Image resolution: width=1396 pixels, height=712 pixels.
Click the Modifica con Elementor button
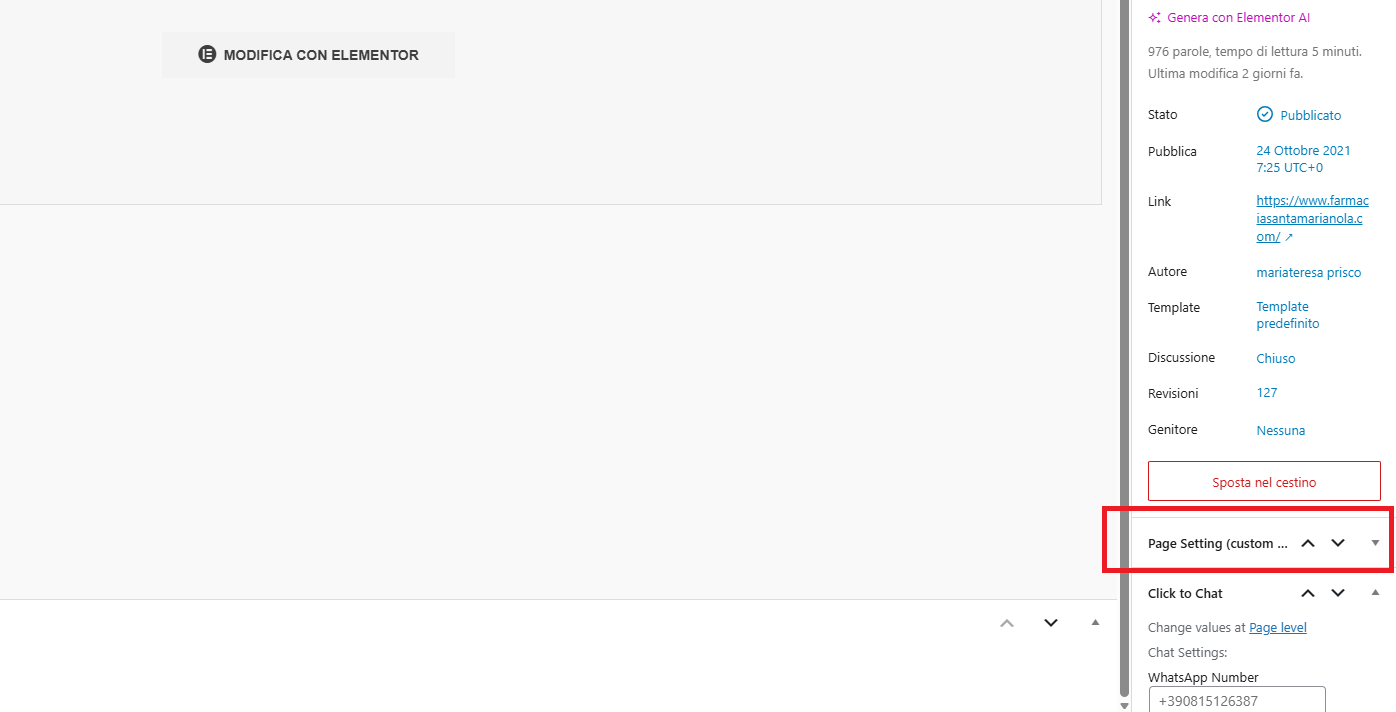308,55
